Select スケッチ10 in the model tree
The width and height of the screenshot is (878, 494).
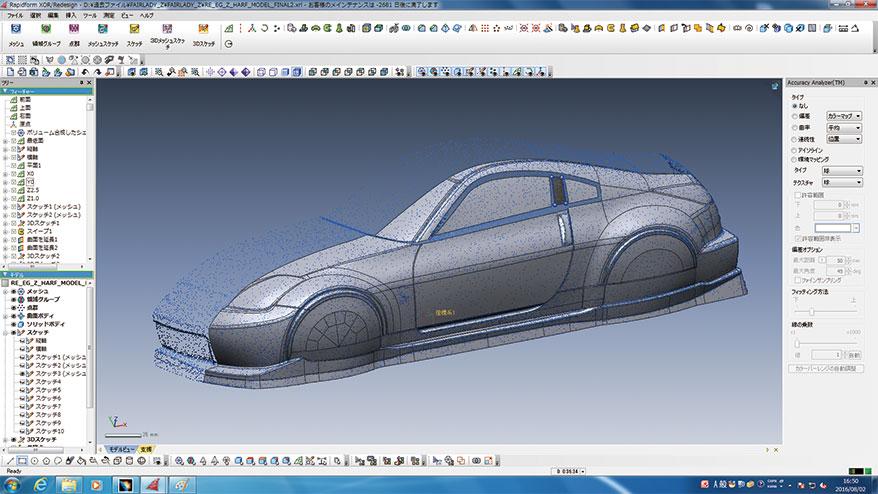coord(51,431)
